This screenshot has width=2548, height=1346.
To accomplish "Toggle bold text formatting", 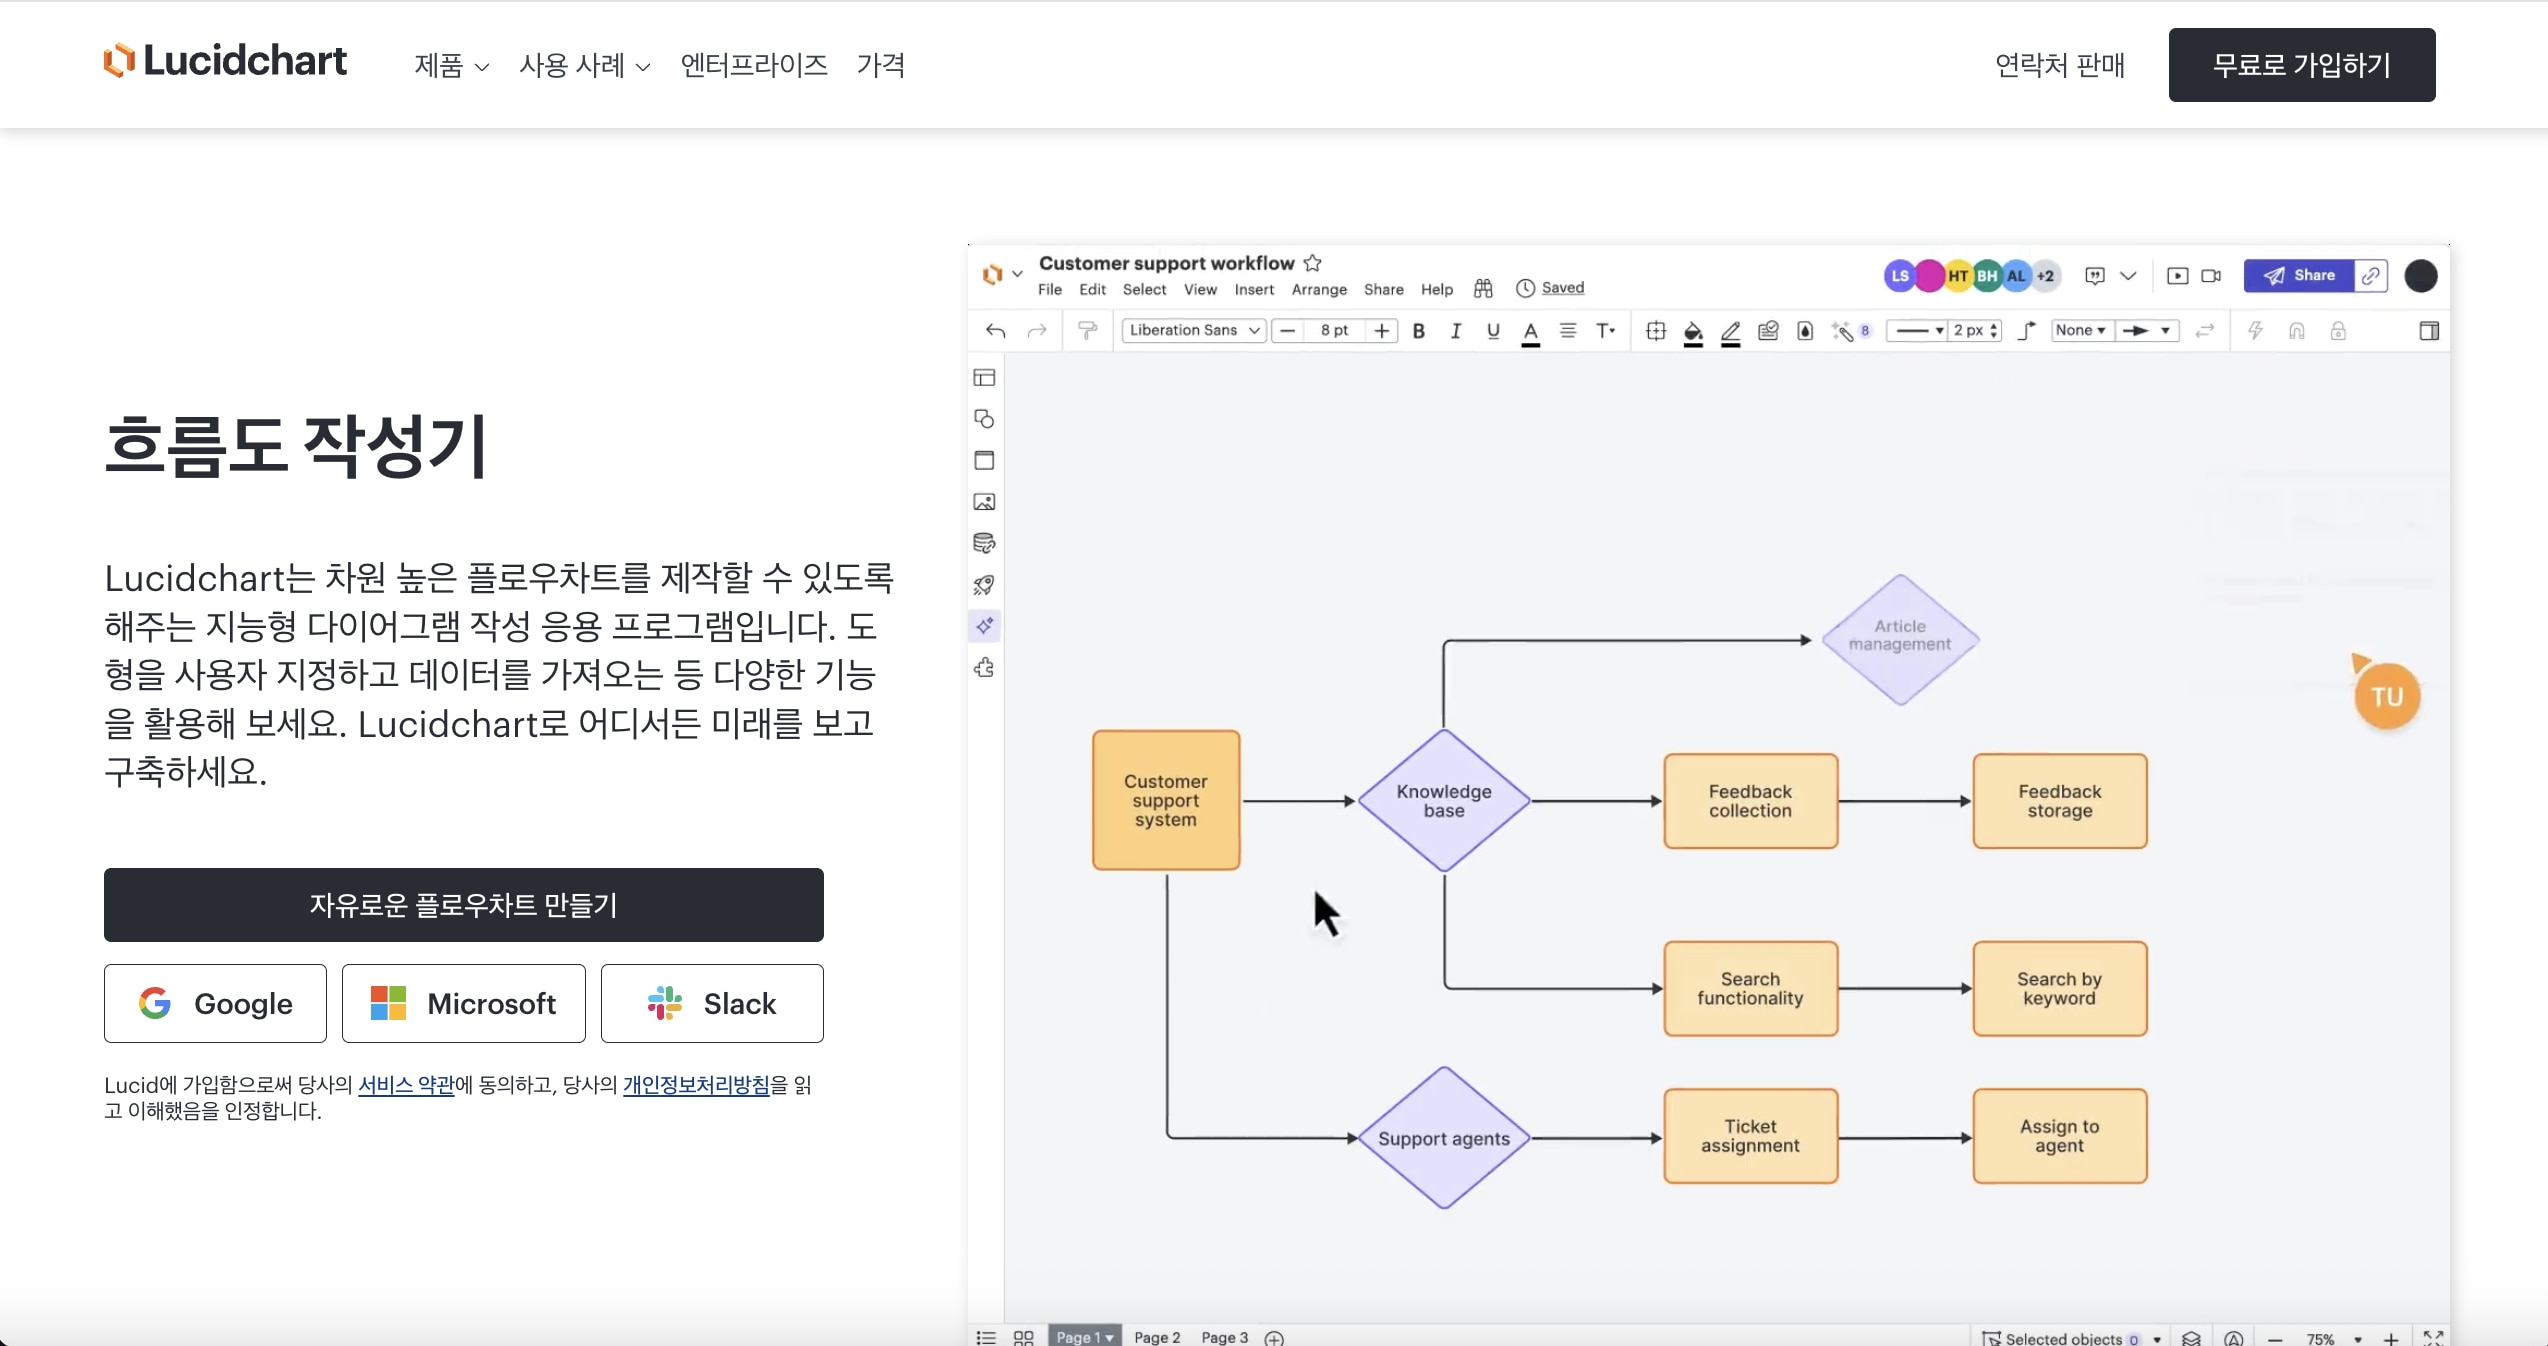I will (x=1419, y=331).
